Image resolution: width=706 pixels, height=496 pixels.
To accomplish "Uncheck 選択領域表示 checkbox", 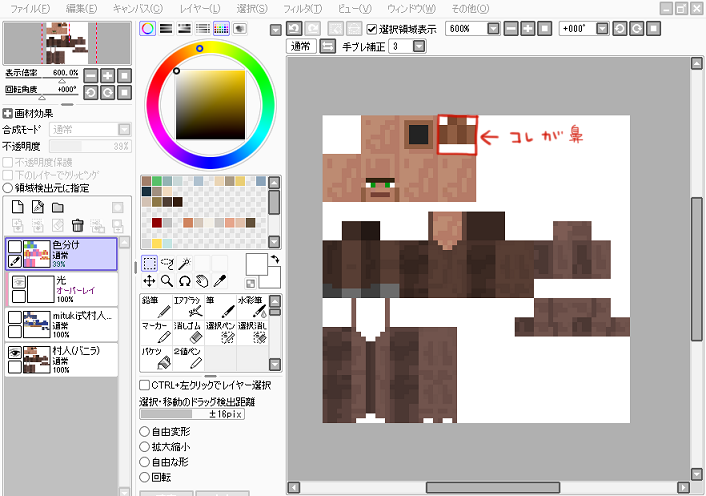I will pos(371,29).
